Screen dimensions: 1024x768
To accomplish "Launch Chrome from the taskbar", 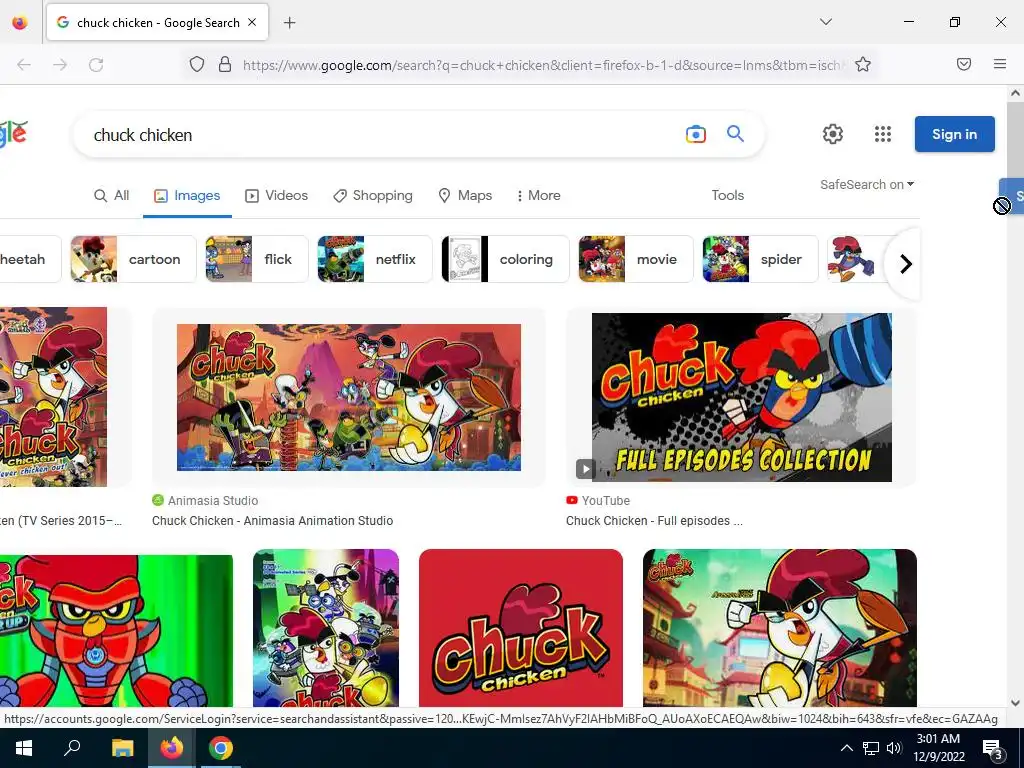I will pos(221,748).
